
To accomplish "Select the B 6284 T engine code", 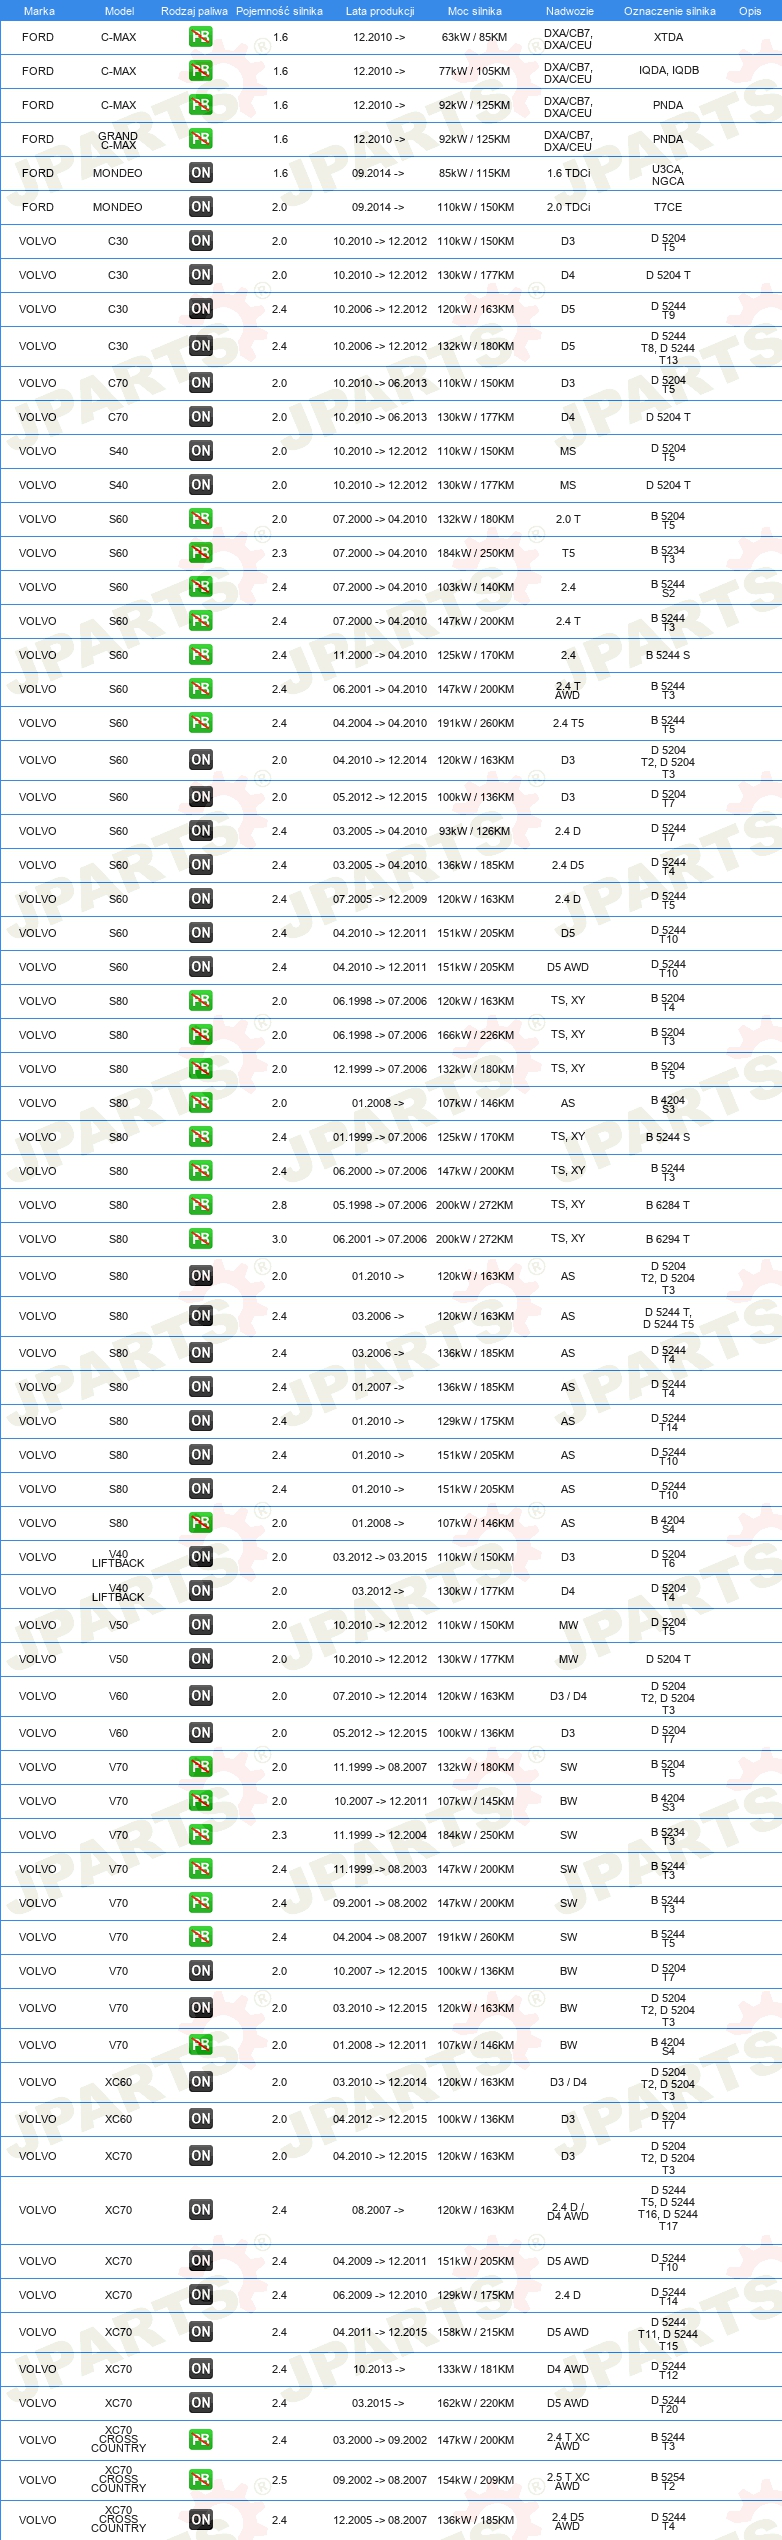I will tap(668, 1205).
